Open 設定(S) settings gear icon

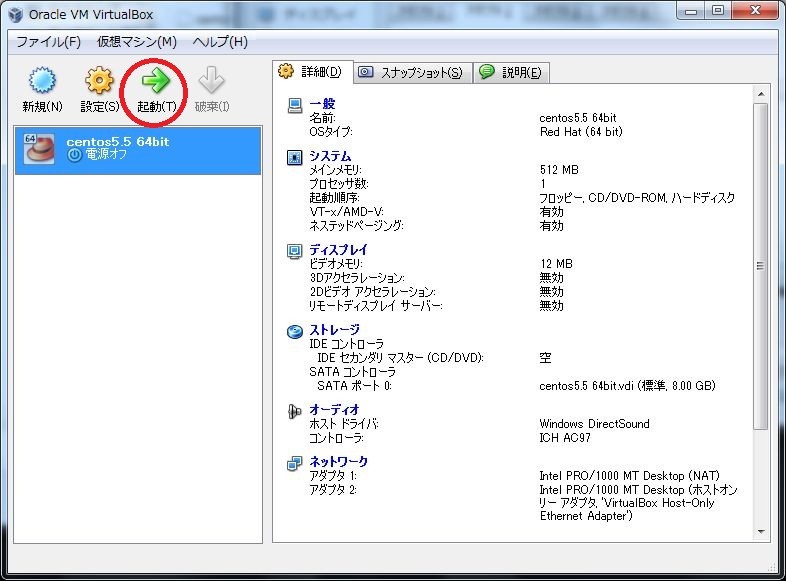(99, 80)
